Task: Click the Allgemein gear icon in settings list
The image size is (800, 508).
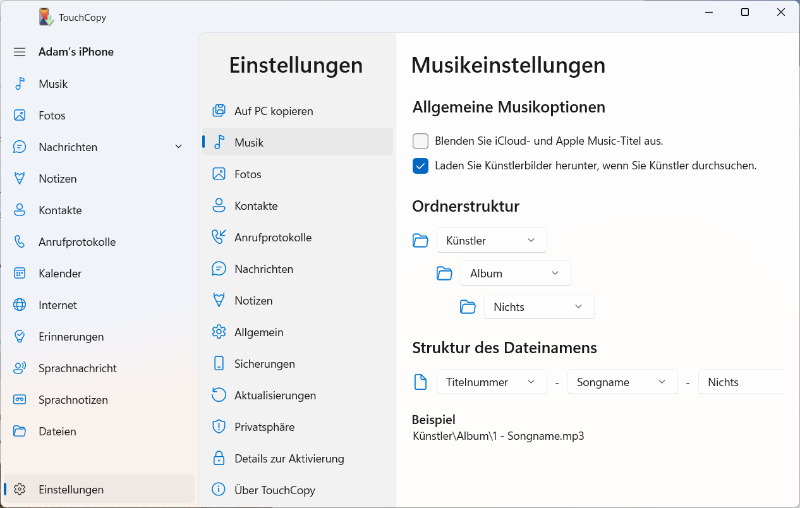Action: click(219, 332)
